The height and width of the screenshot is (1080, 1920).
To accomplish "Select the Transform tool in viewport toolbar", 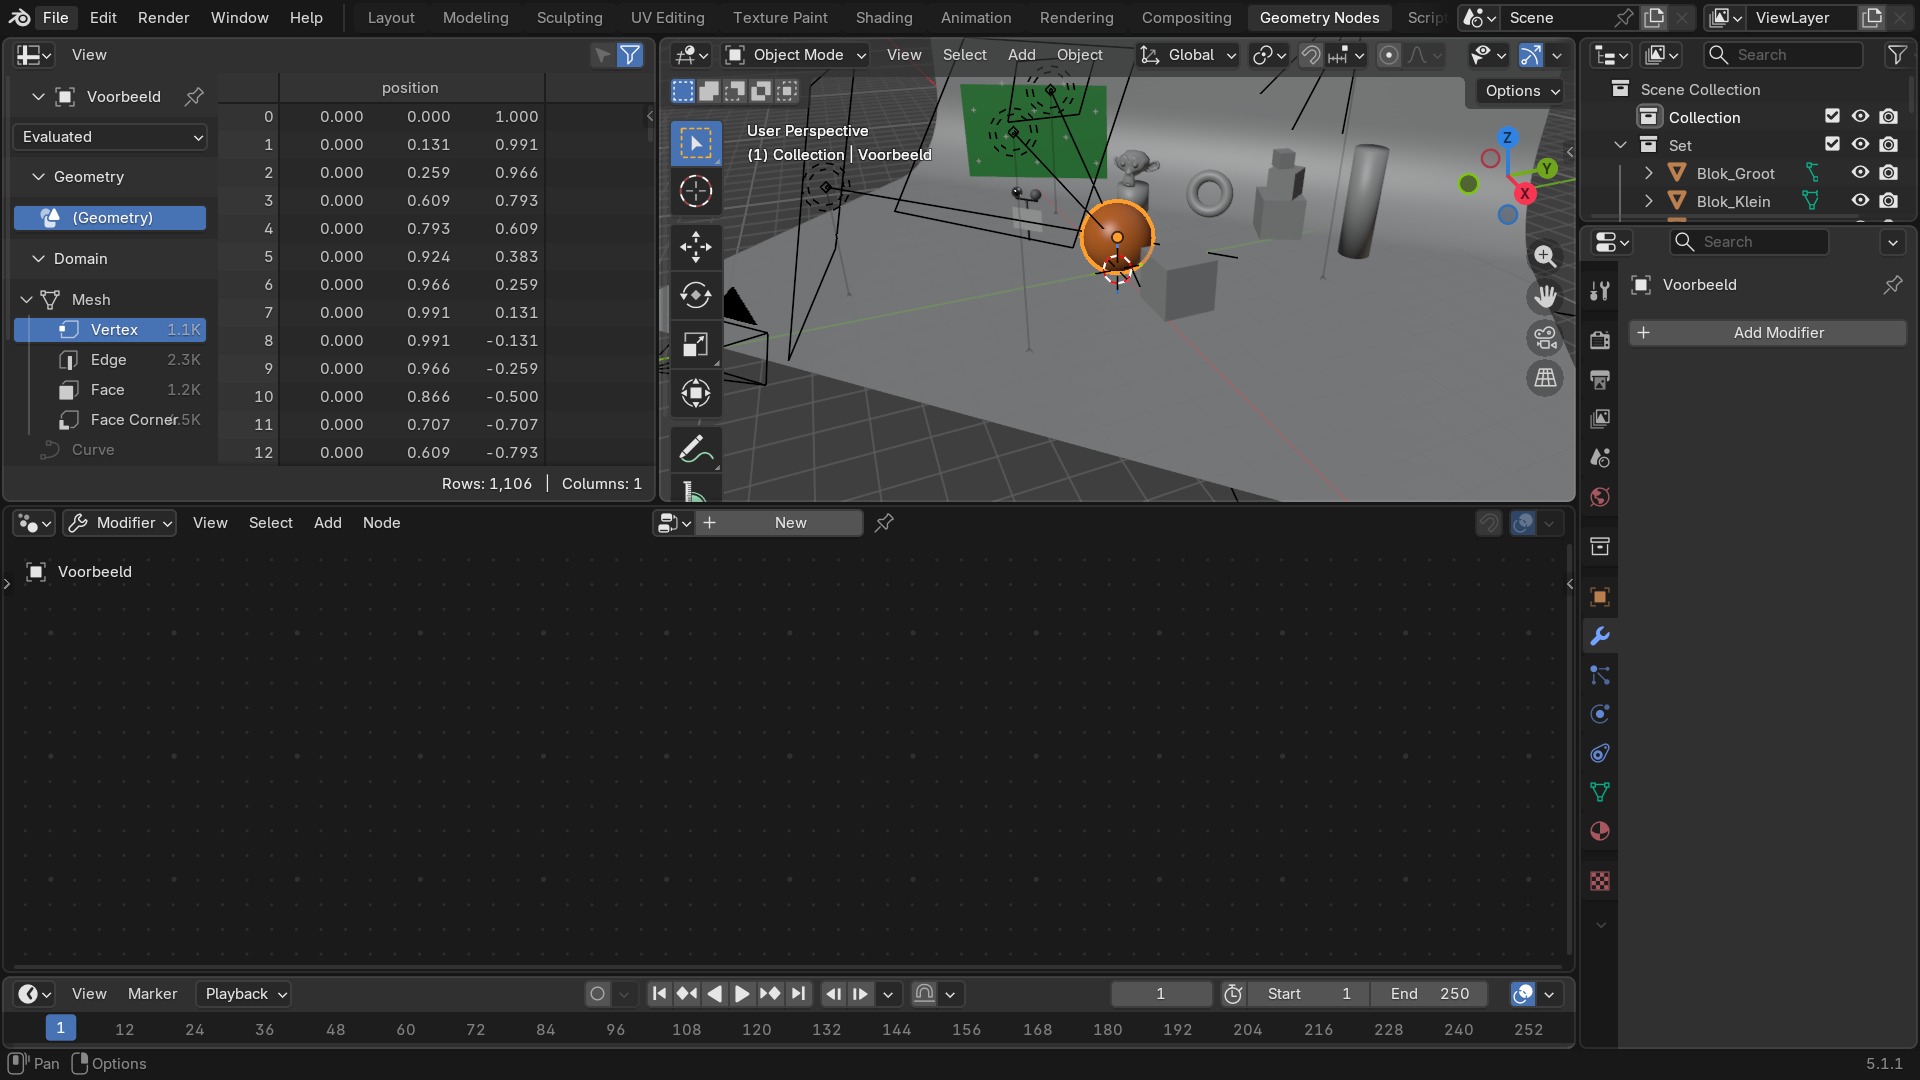I will [696, 393].
